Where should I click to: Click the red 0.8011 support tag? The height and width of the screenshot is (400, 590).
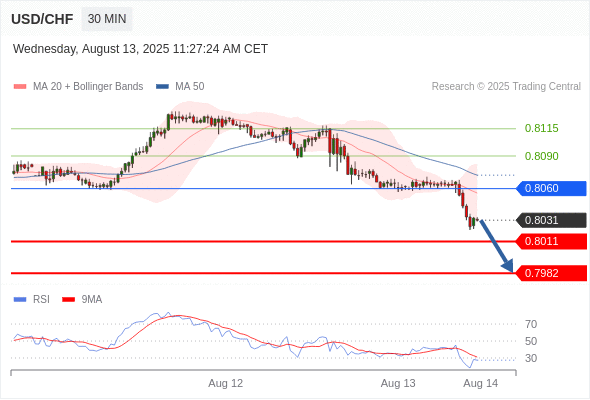click(551, 241)
